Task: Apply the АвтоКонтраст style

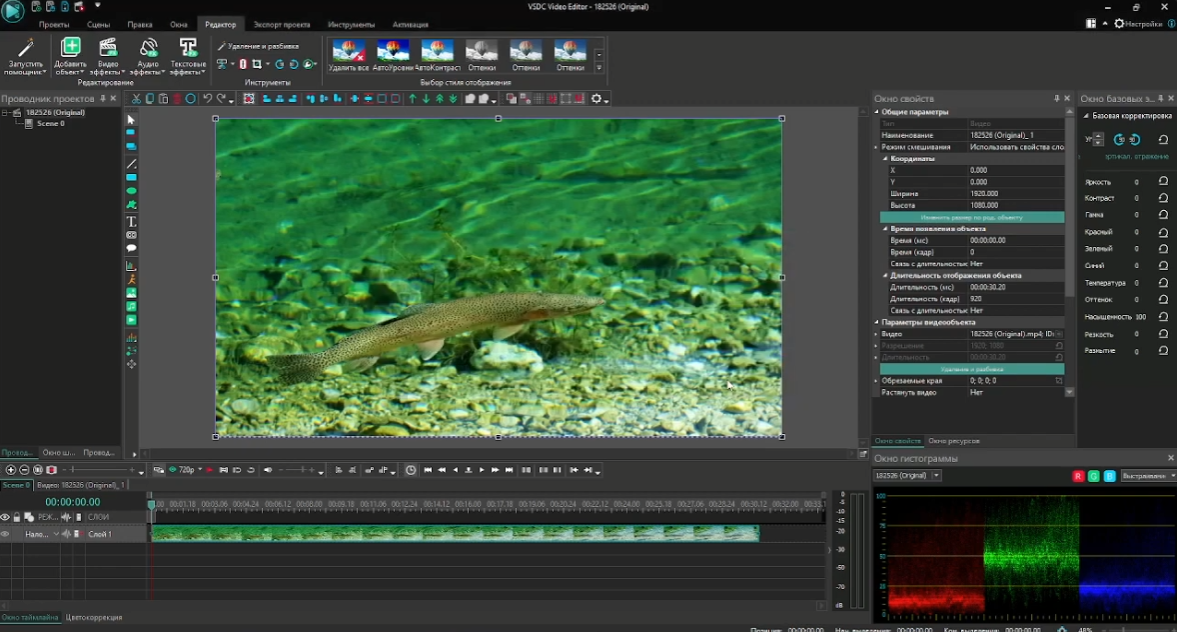Action: tap(437, 56)
